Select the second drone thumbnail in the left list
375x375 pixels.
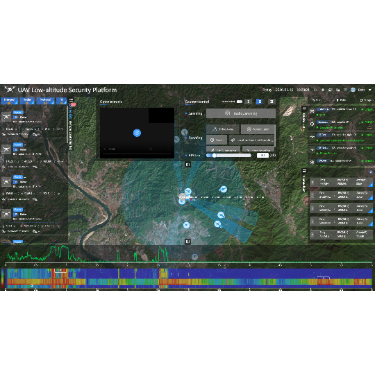click(6, 149)
